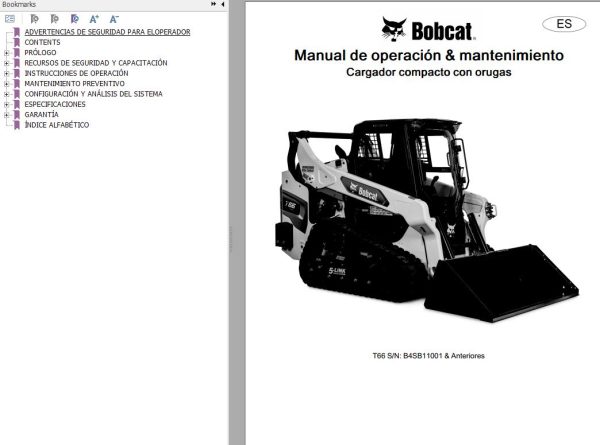Click the bookmark icon beside MANTENIMIENTO PREVENTIVO

point(17,83)
